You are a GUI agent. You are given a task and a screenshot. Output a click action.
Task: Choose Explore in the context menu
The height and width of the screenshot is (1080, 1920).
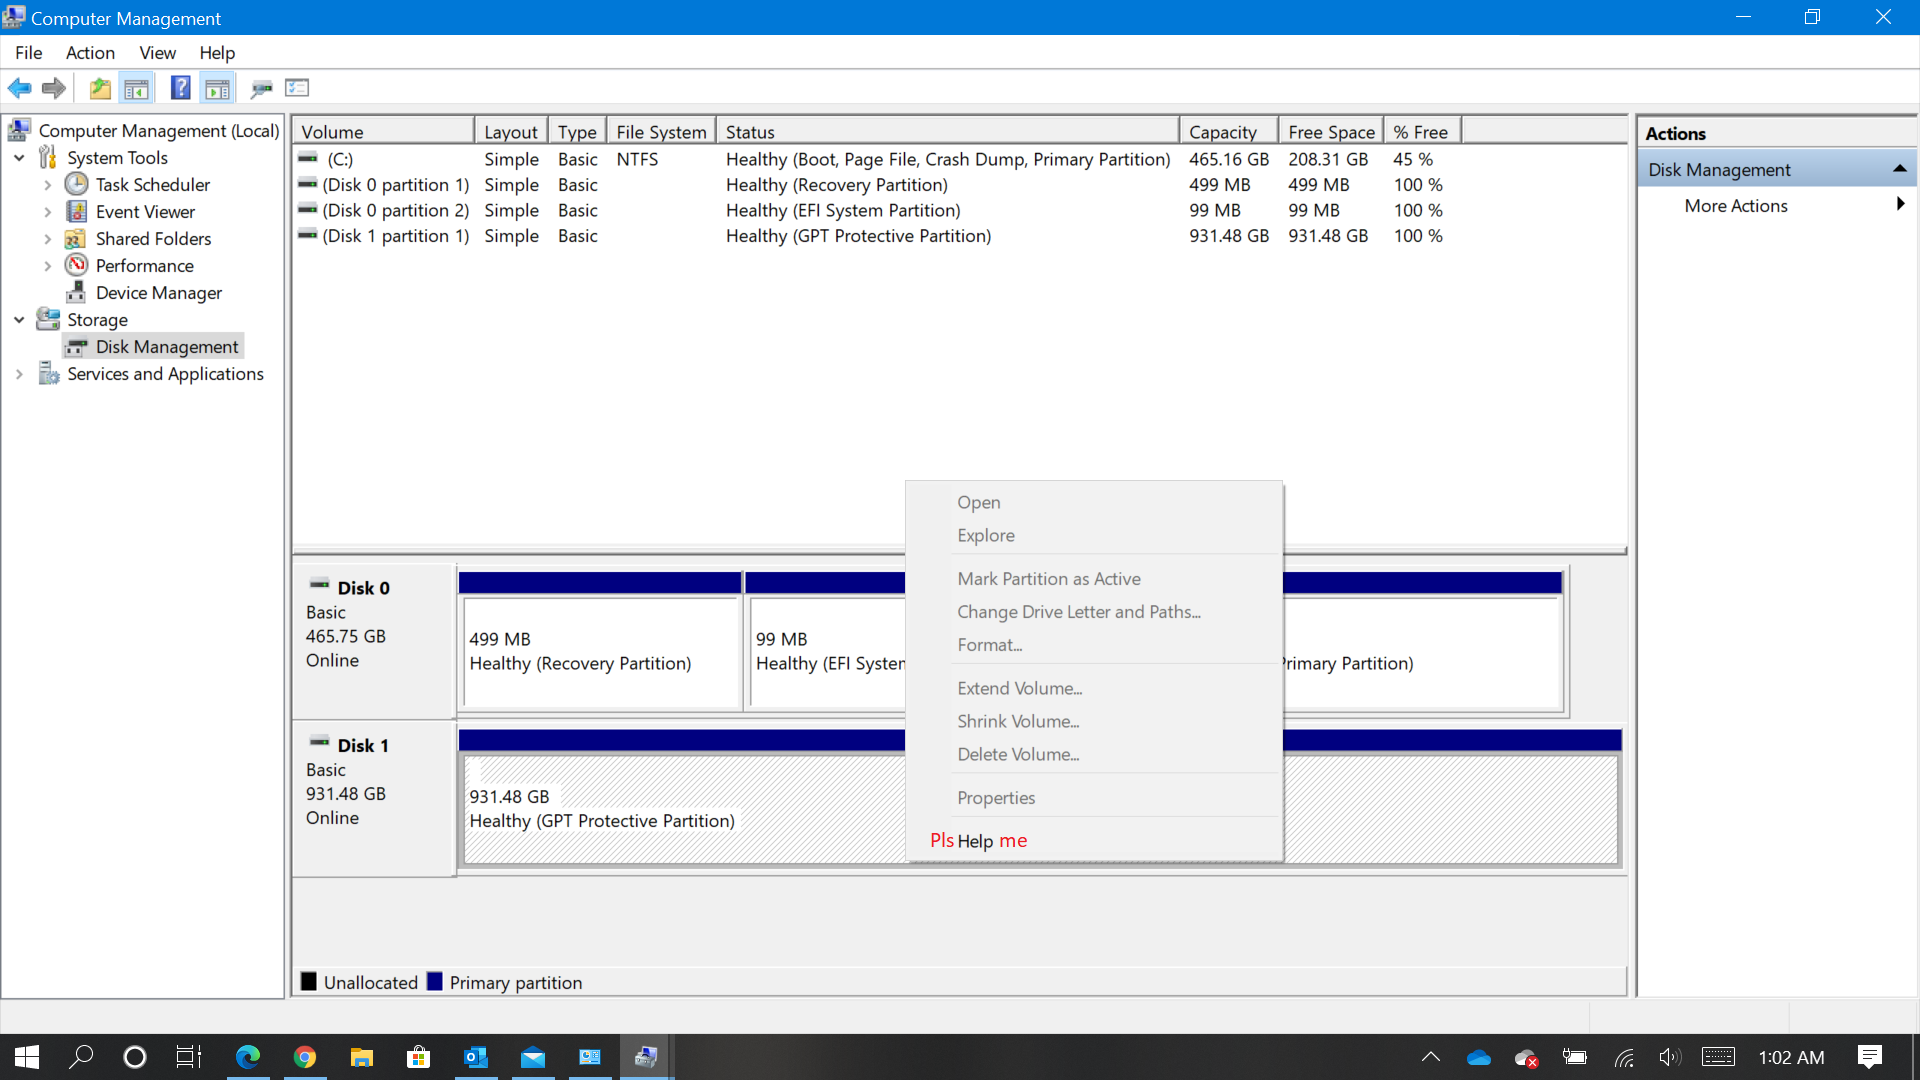[1094, 535]
